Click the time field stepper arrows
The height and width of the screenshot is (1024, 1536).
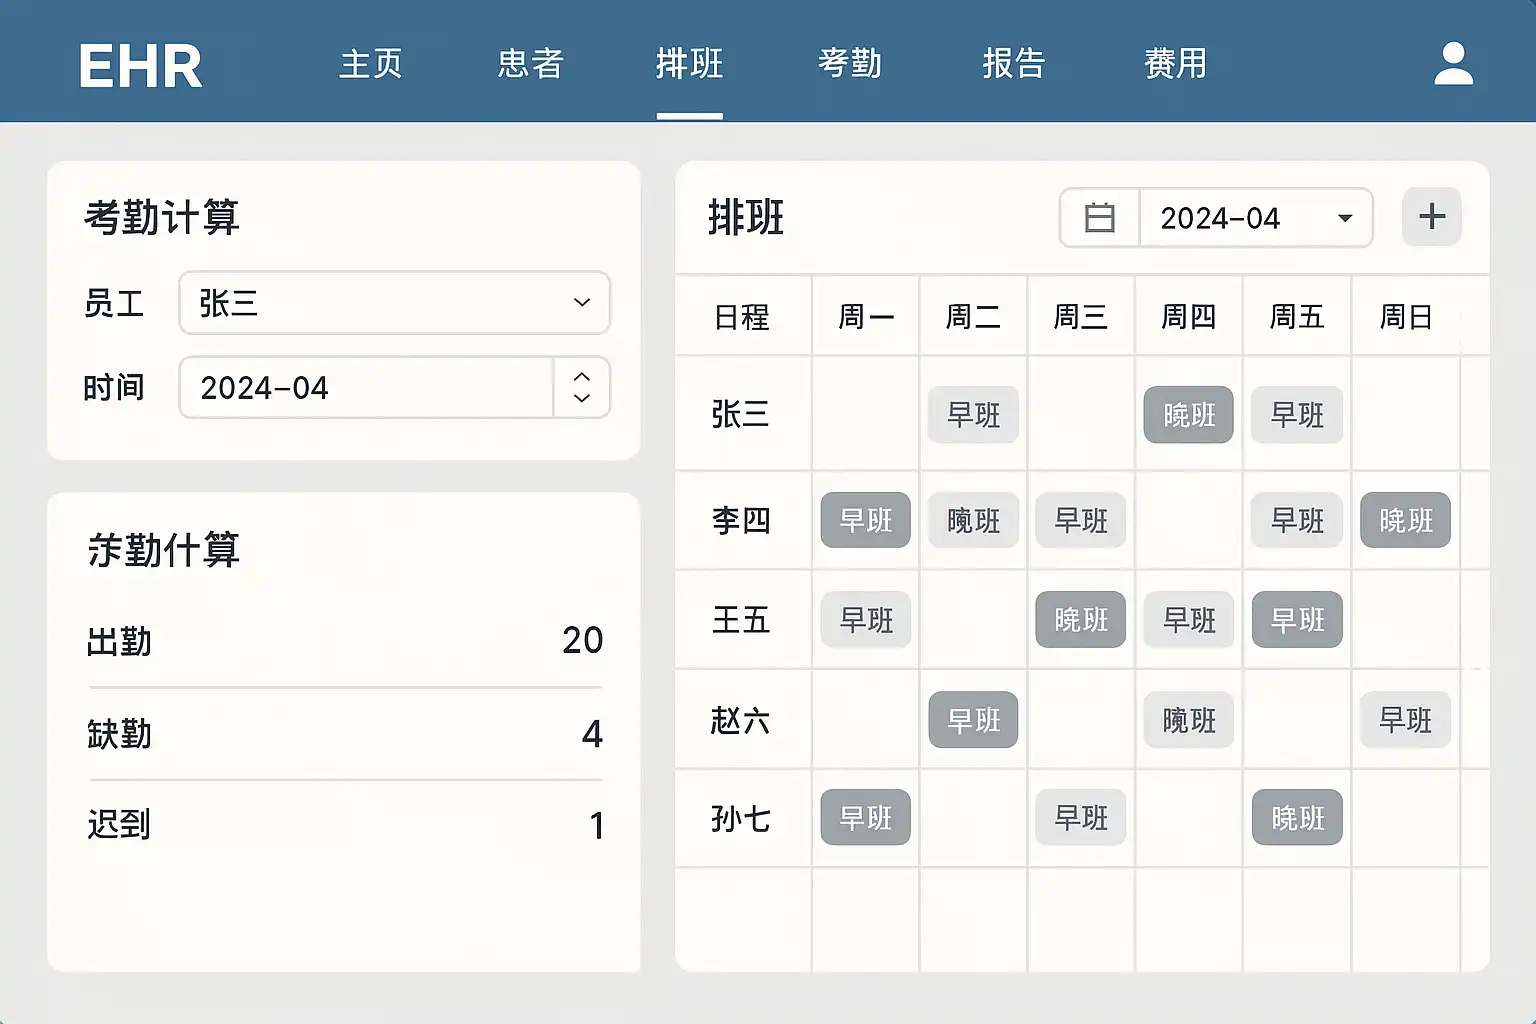pos(581,387)
